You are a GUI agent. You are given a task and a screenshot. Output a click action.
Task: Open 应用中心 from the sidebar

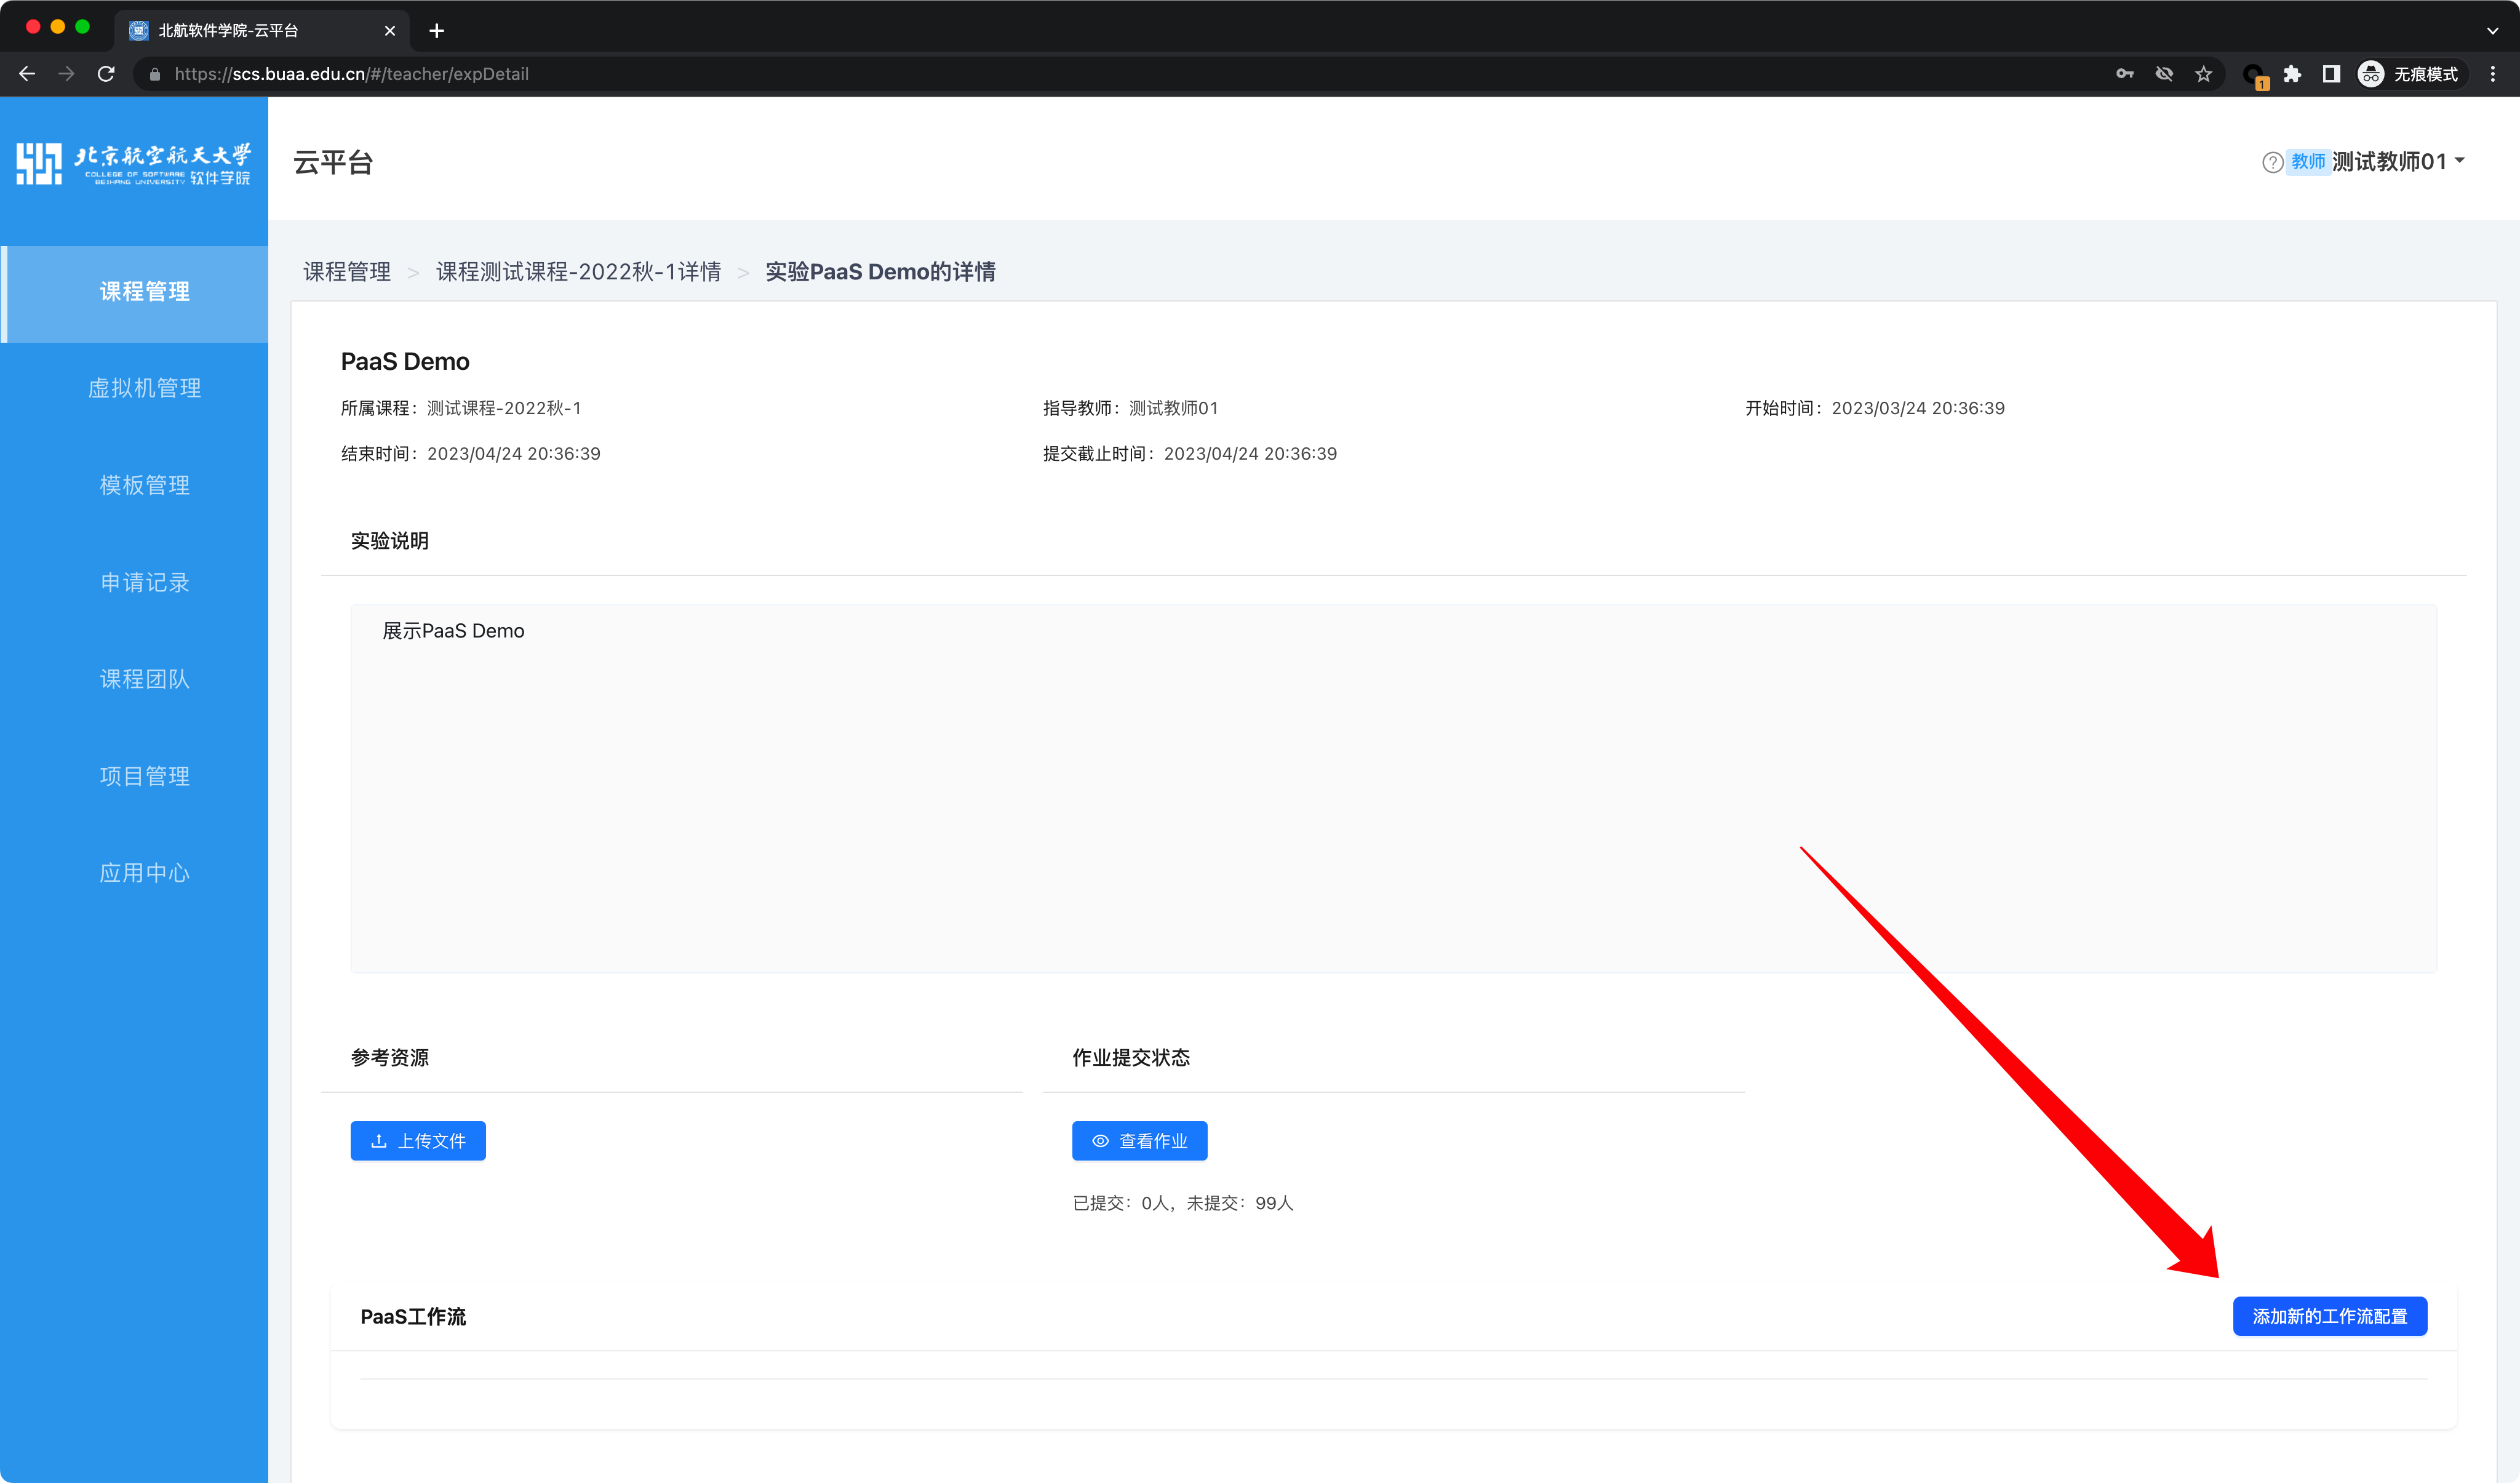[x=144, y=873]
